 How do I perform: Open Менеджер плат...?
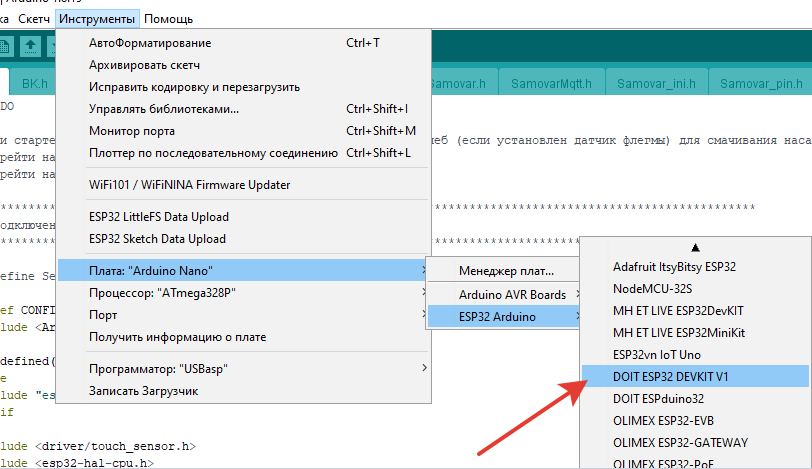(503, 271)
